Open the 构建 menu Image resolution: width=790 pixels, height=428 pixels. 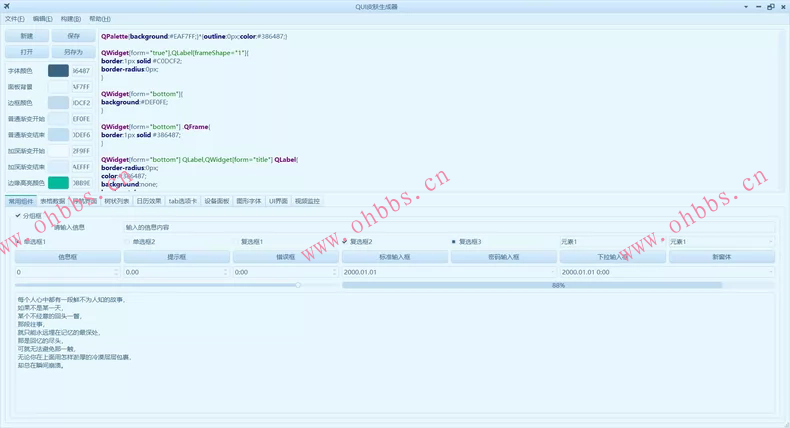pyautogui.click(x=70, y=19)
